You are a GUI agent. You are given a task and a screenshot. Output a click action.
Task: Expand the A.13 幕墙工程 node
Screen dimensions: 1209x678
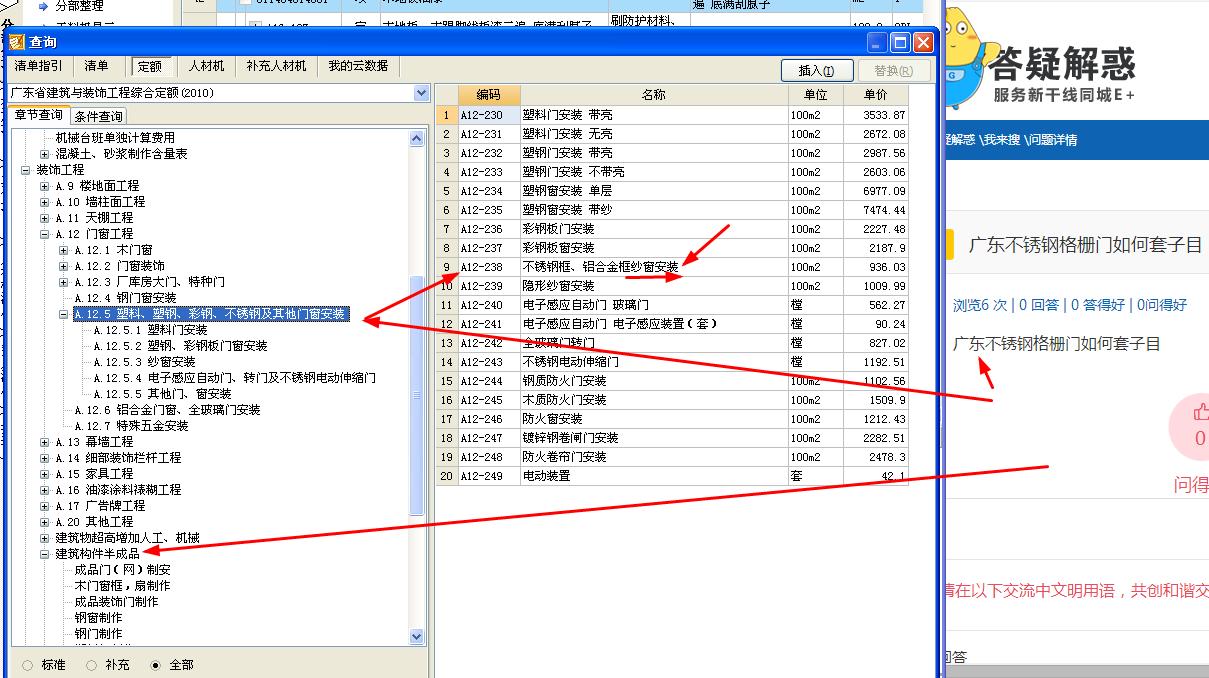[44, 442]
